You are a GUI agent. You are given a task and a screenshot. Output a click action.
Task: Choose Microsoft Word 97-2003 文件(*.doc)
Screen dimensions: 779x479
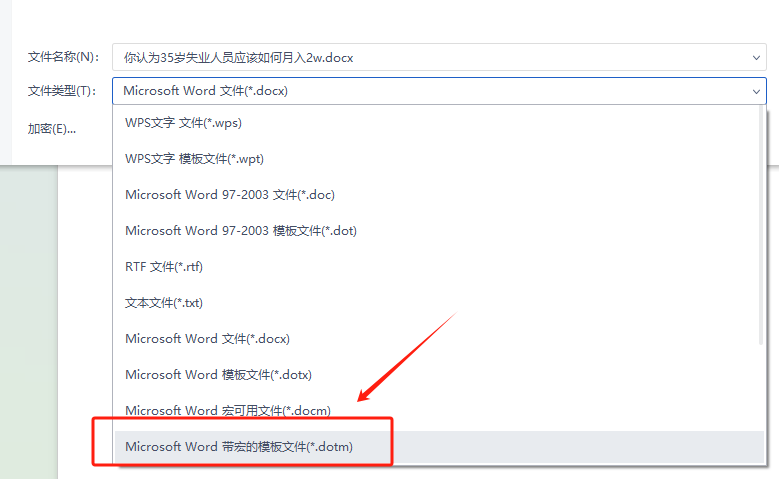(437, 195)
